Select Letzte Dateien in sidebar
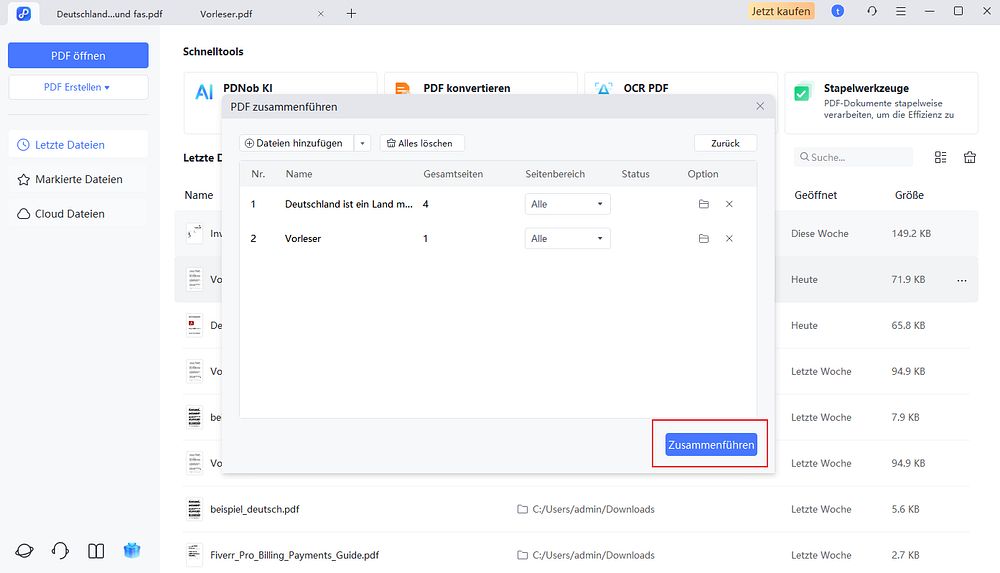 pos(78,145)
